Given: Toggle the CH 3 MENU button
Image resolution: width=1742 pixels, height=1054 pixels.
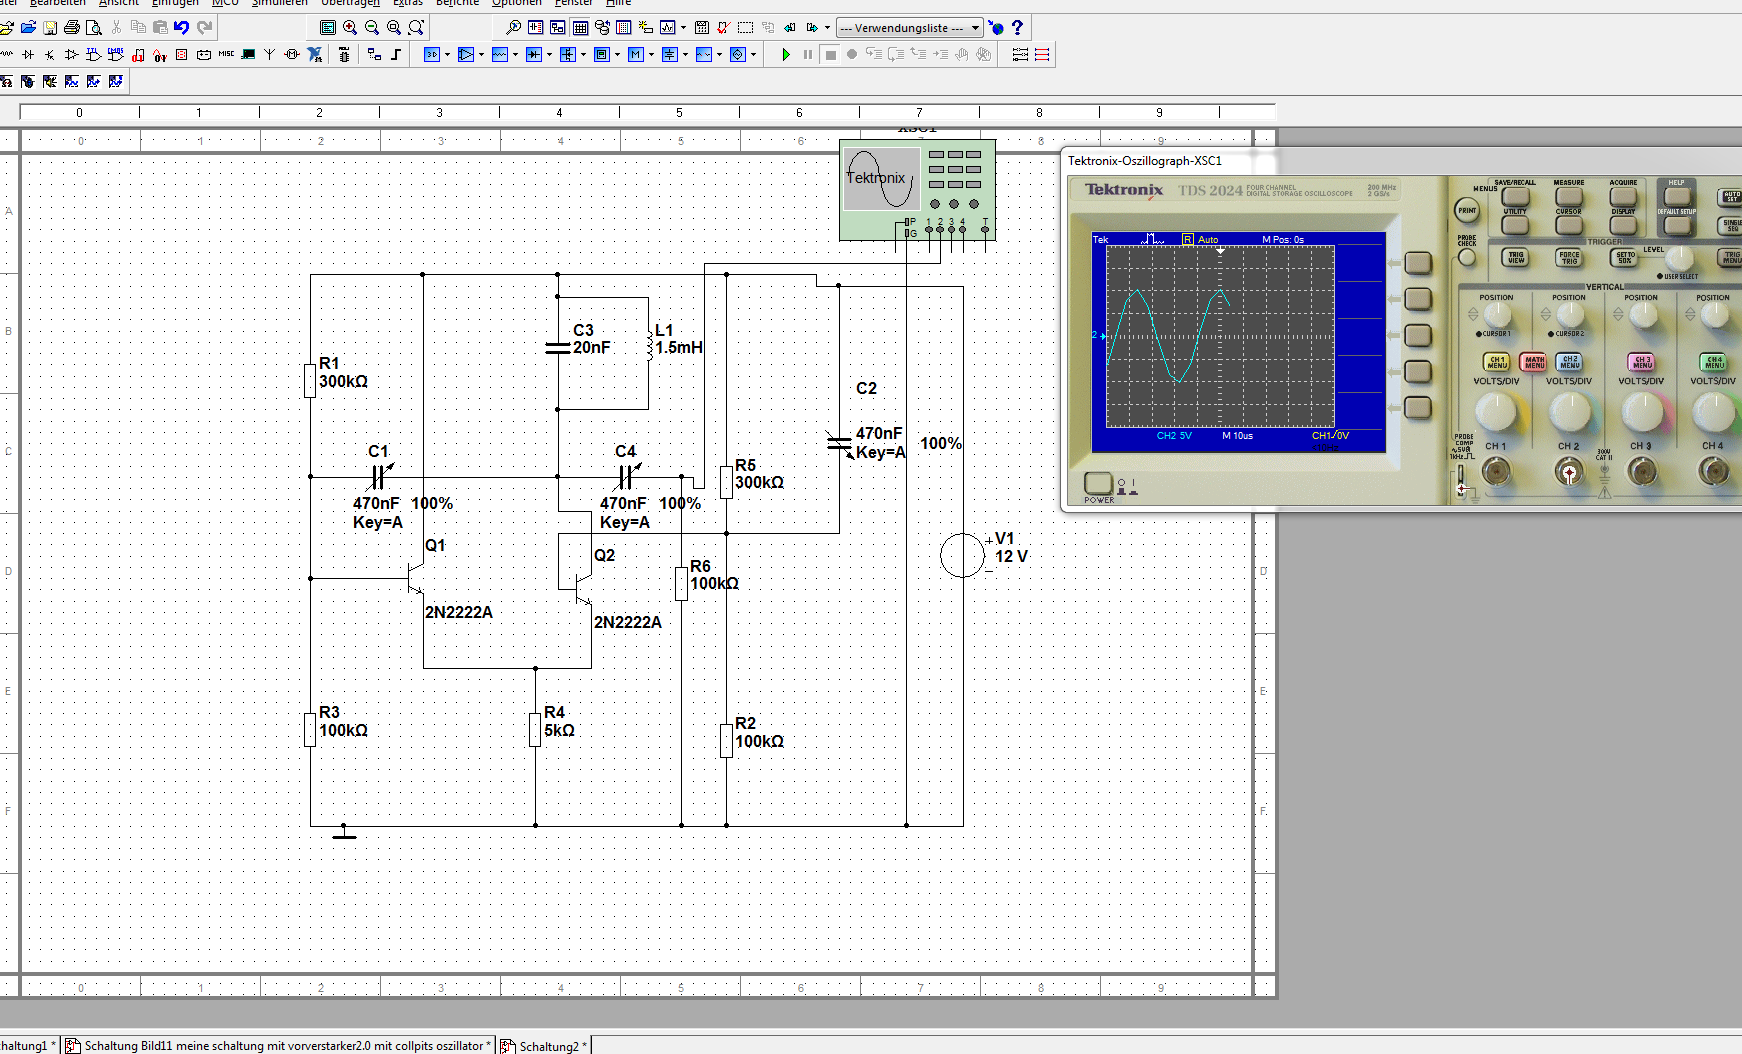Looking at the screenshot, I should coord(1641,362).
